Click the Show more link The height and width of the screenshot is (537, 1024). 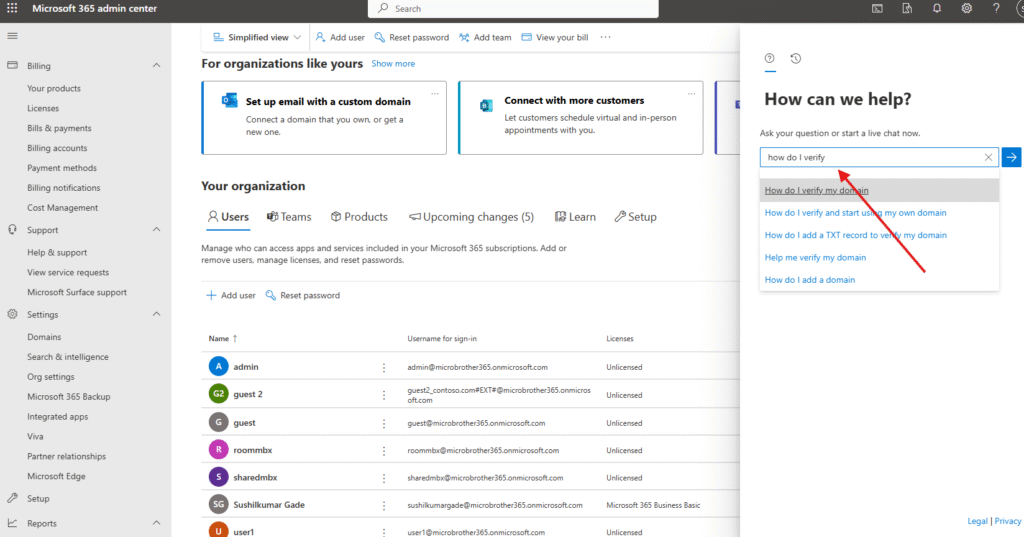[x=393, y=64]
